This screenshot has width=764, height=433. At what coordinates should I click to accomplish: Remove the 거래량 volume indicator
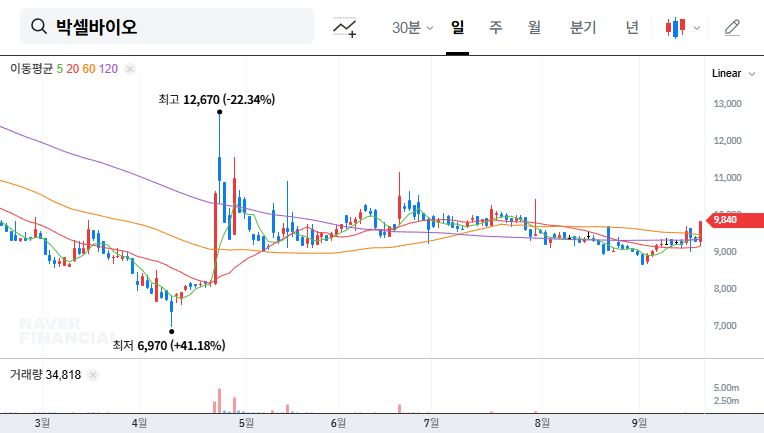(93, 375)
